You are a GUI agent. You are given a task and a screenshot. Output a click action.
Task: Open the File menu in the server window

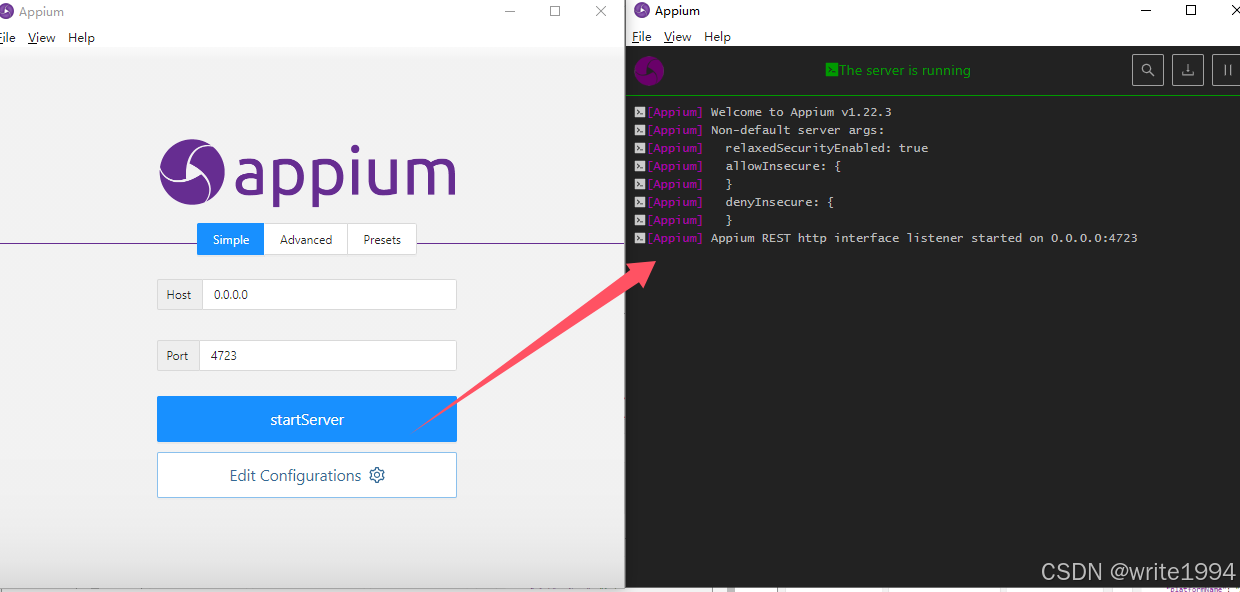point(642,36)
